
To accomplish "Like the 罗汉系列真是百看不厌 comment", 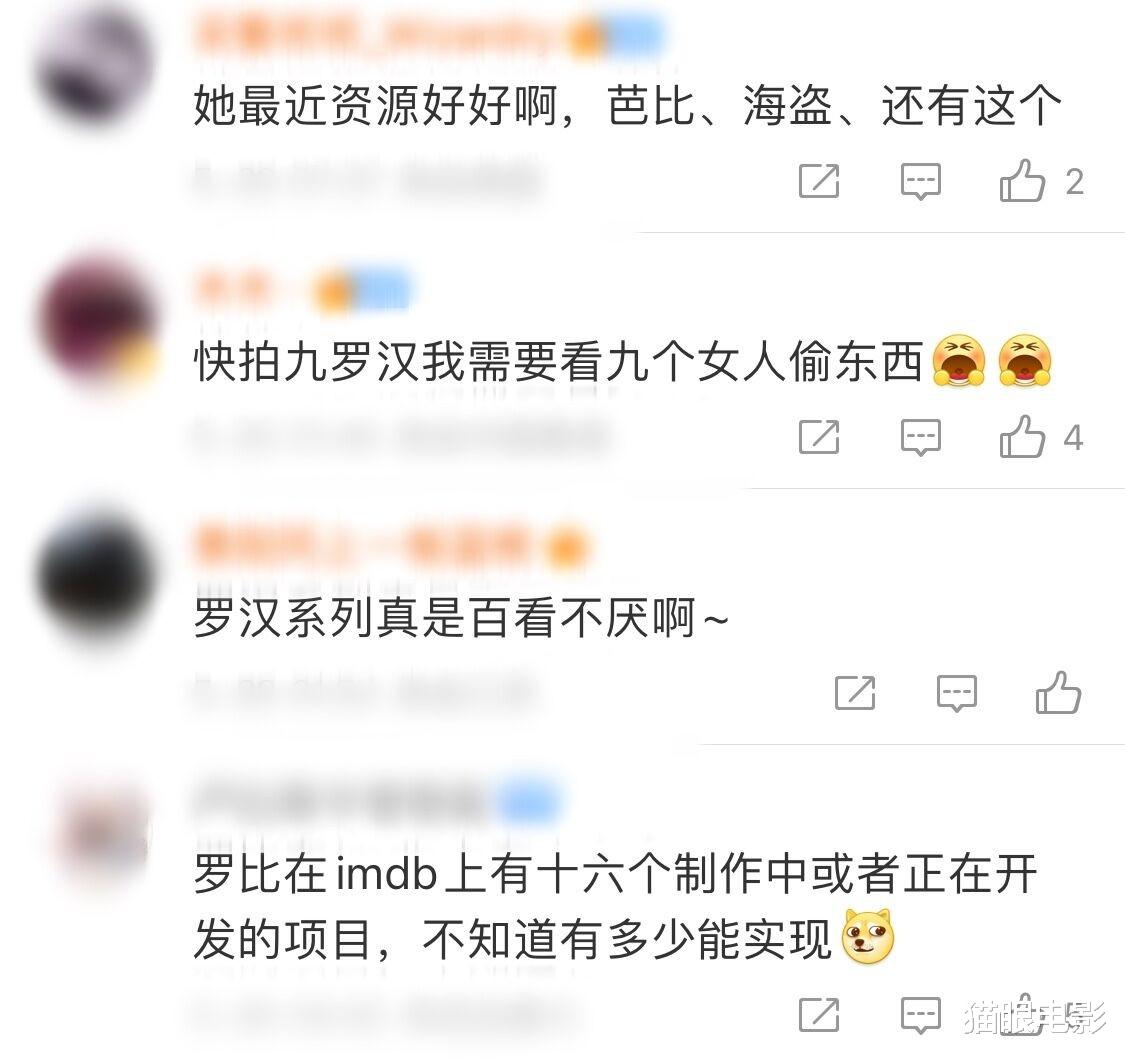I will click(x=1058, y=691).
